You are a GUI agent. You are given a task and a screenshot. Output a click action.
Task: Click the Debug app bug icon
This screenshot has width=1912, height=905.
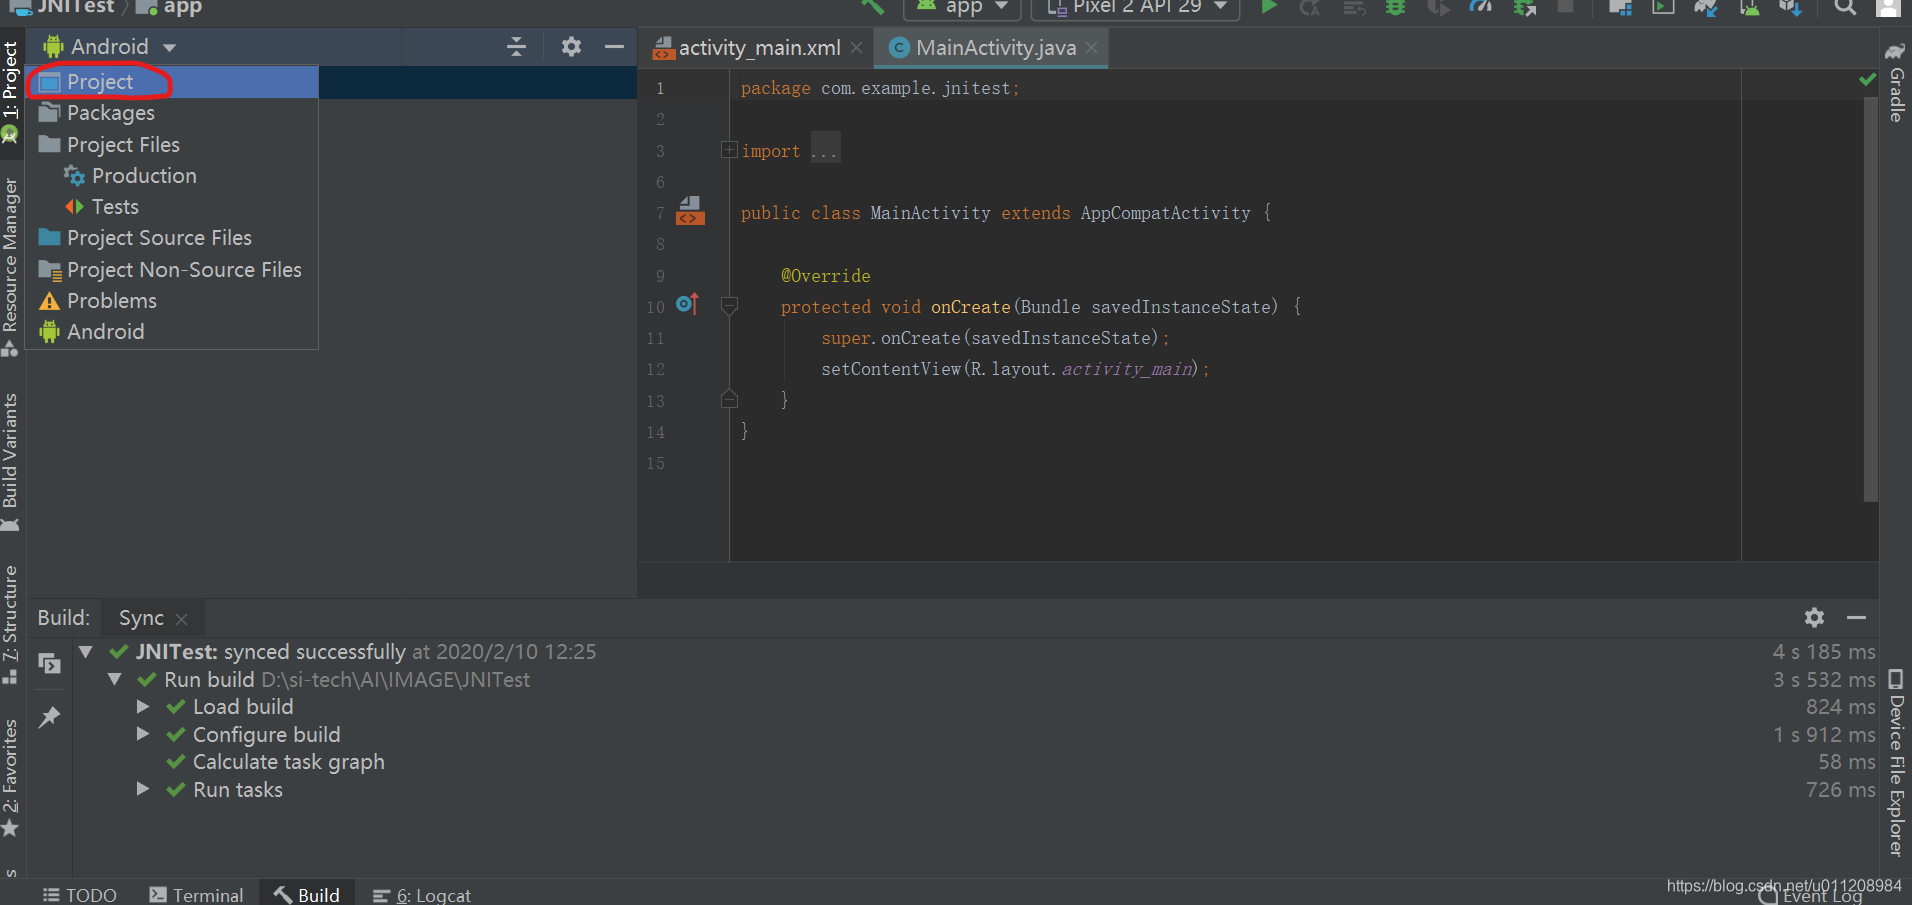coord(1395,6)
